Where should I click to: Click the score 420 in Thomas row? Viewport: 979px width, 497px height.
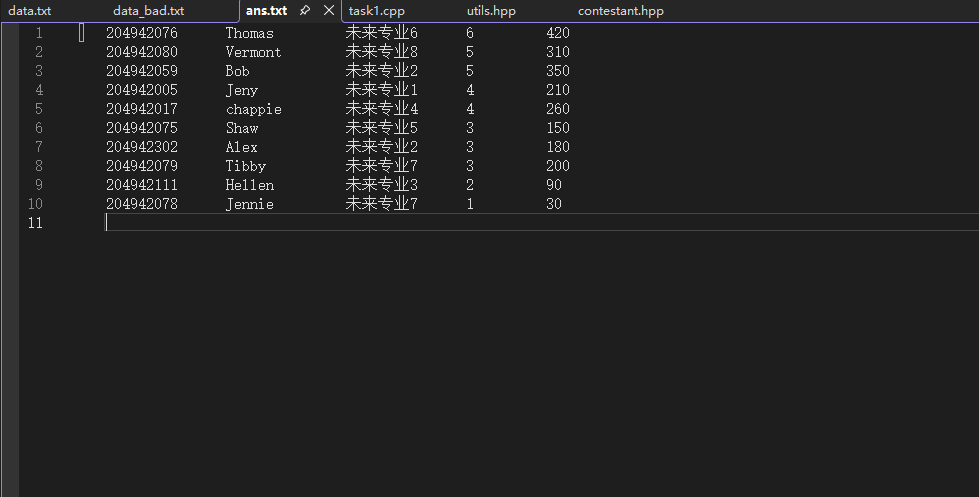click(558, 32)
